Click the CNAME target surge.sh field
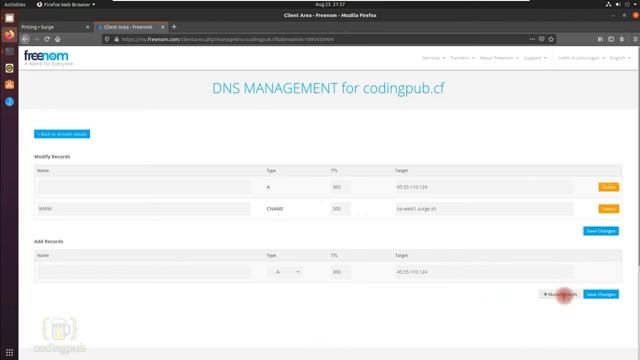640x360 pixels. point(484,209)
